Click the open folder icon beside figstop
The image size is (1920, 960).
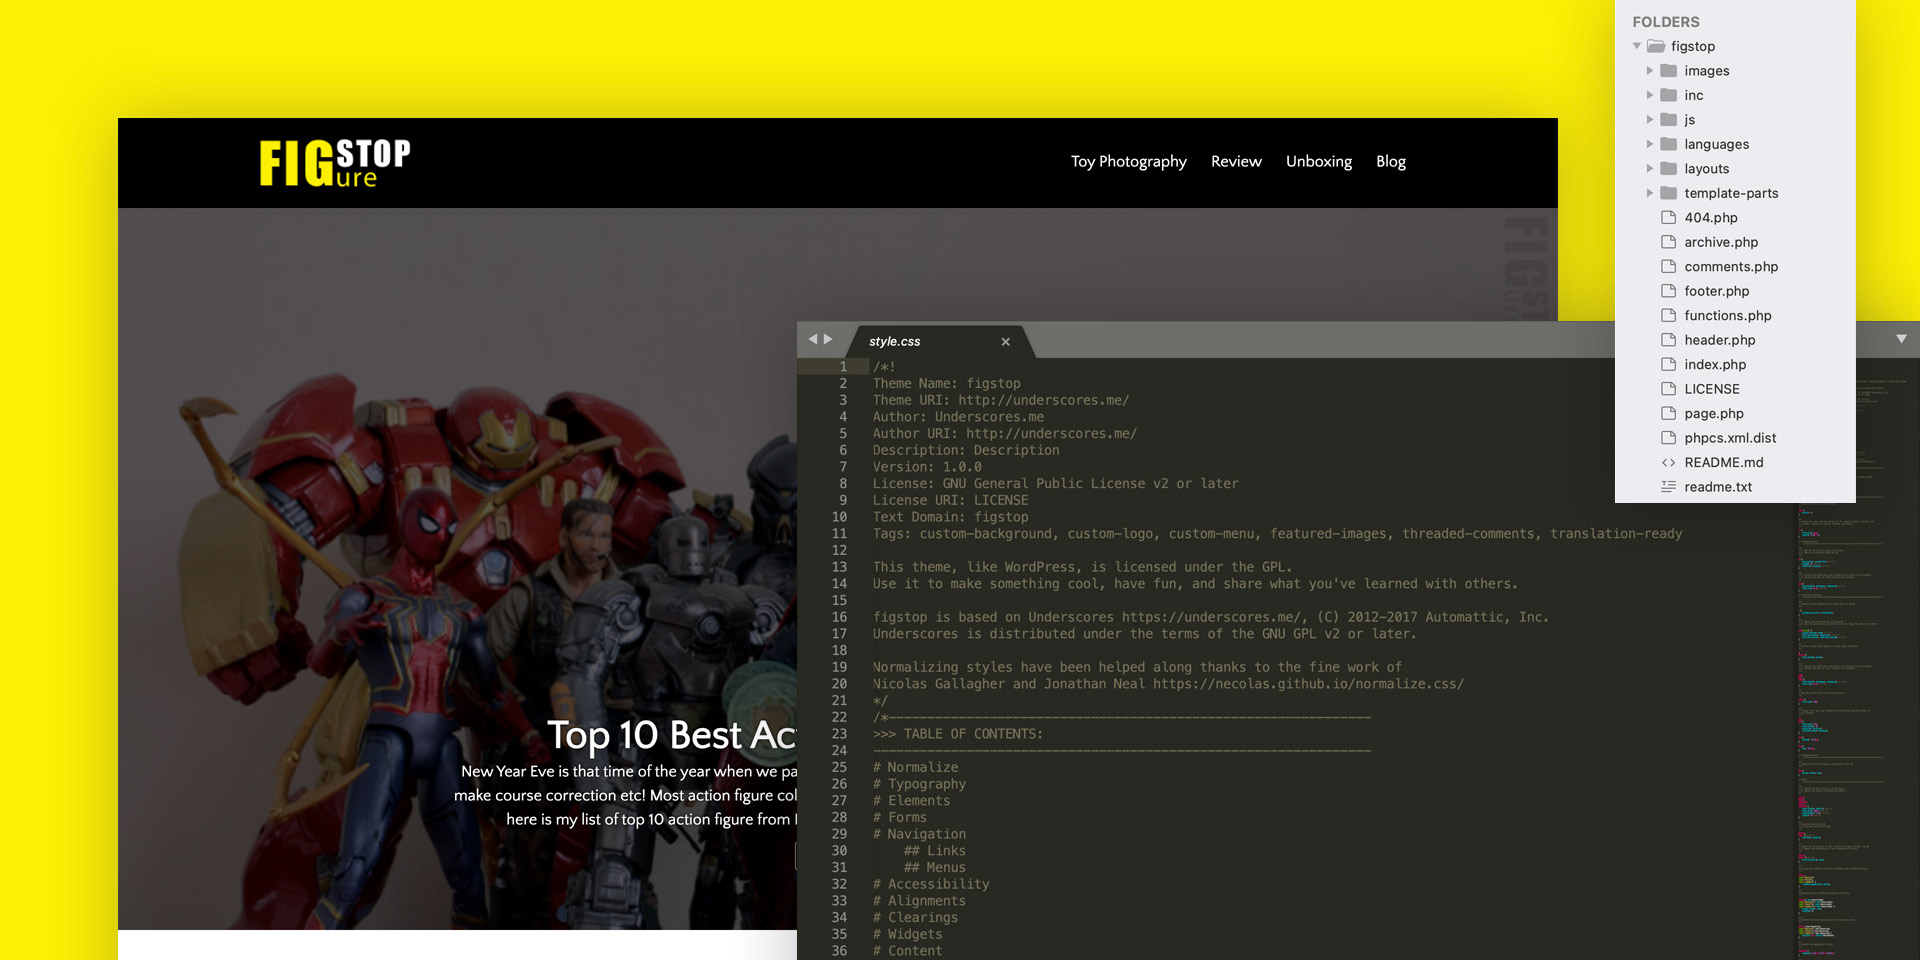point(1656,46)
